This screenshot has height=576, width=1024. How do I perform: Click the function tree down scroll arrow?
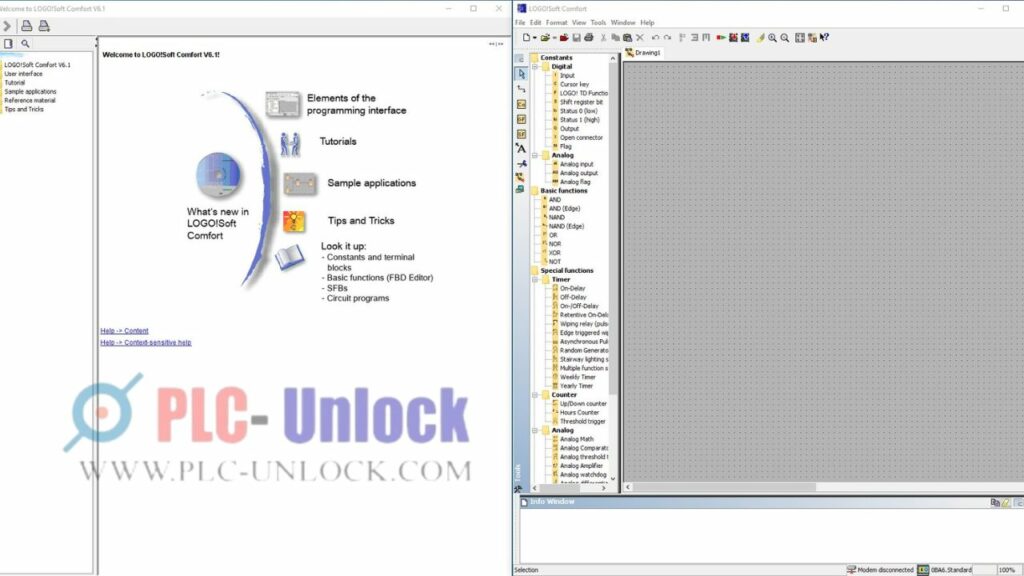[x=613, y=479]
